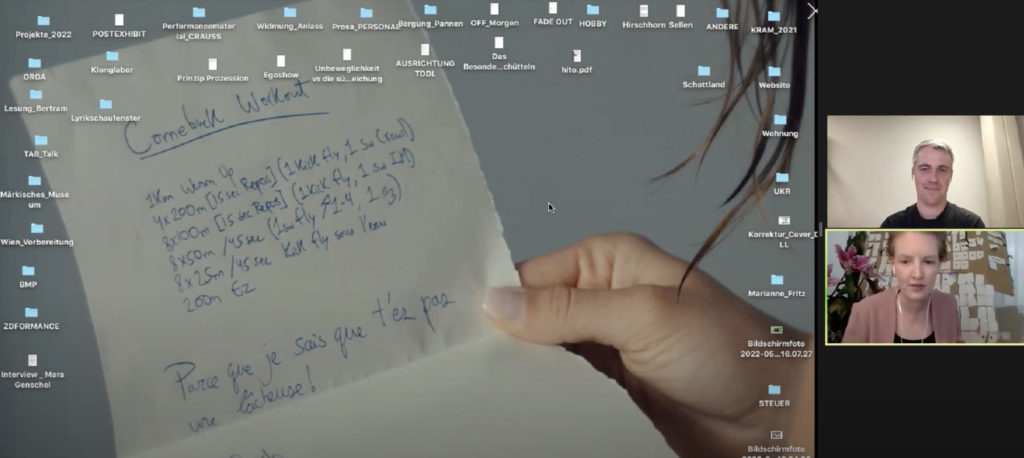This screenshot has width=1024, height=458.
Task: Select the HOBBY folder
Action: point(593,10)
